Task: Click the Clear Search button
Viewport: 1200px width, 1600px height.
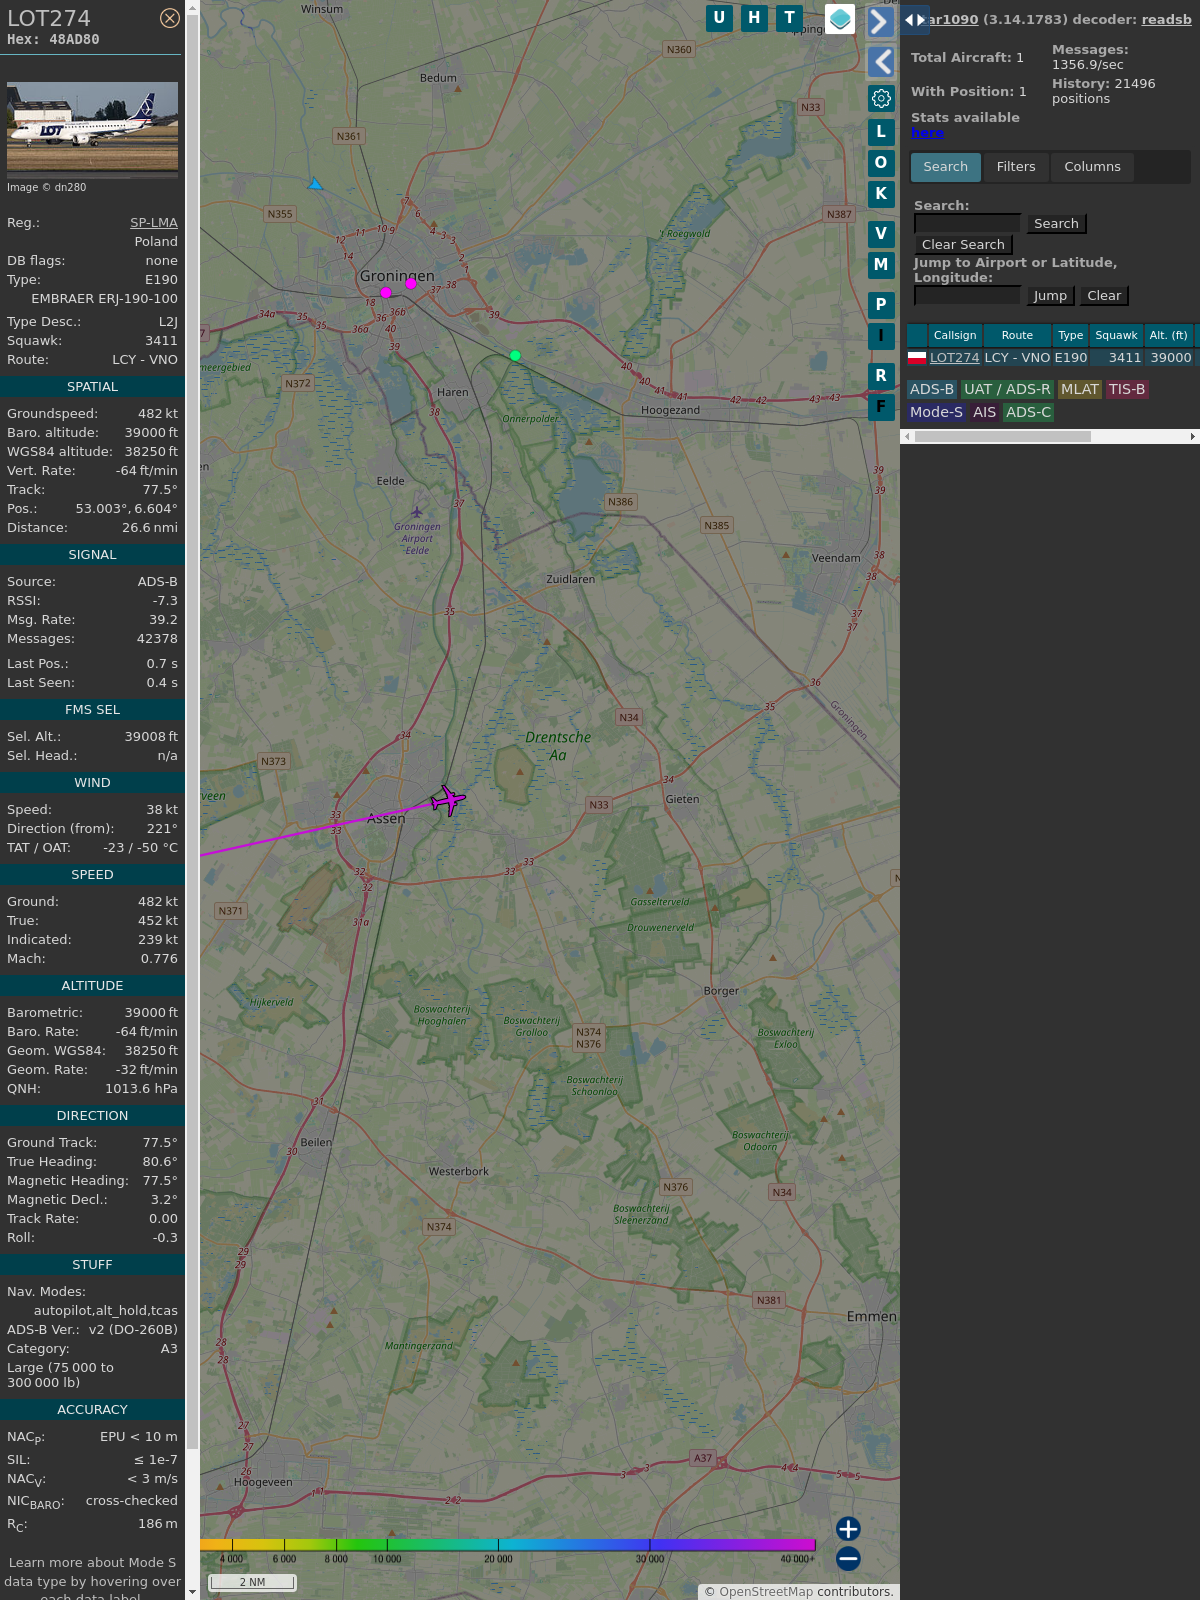Action: (x=963, y=245)
